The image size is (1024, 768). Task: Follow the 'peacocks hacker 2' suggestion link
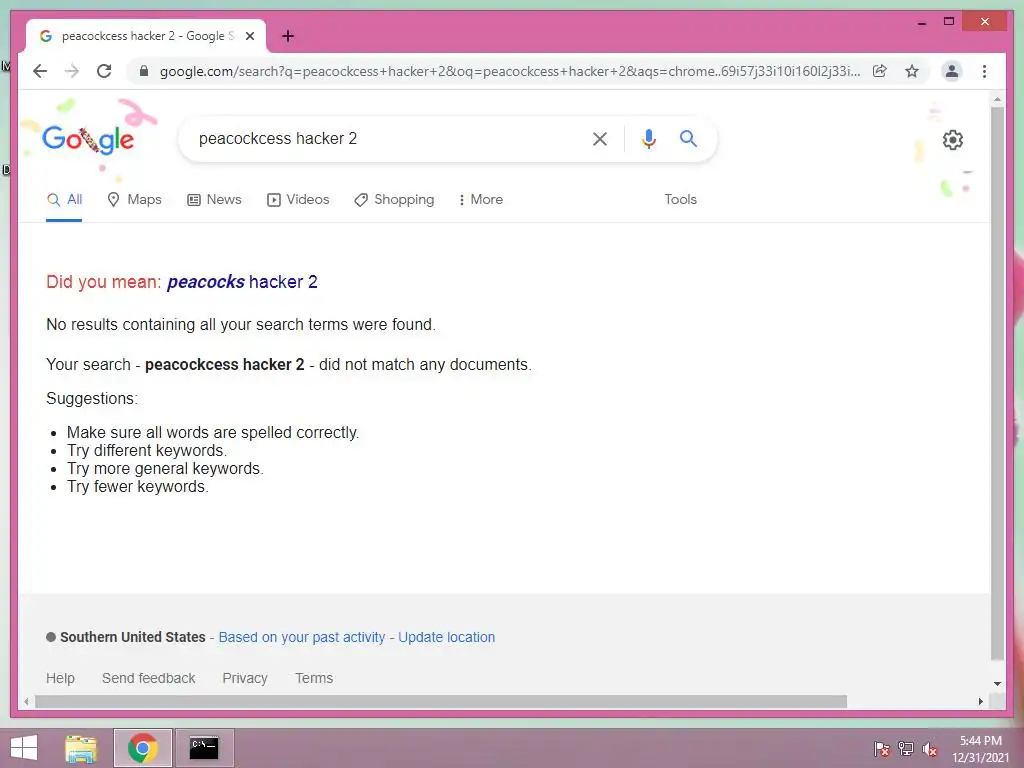point(242,282)
